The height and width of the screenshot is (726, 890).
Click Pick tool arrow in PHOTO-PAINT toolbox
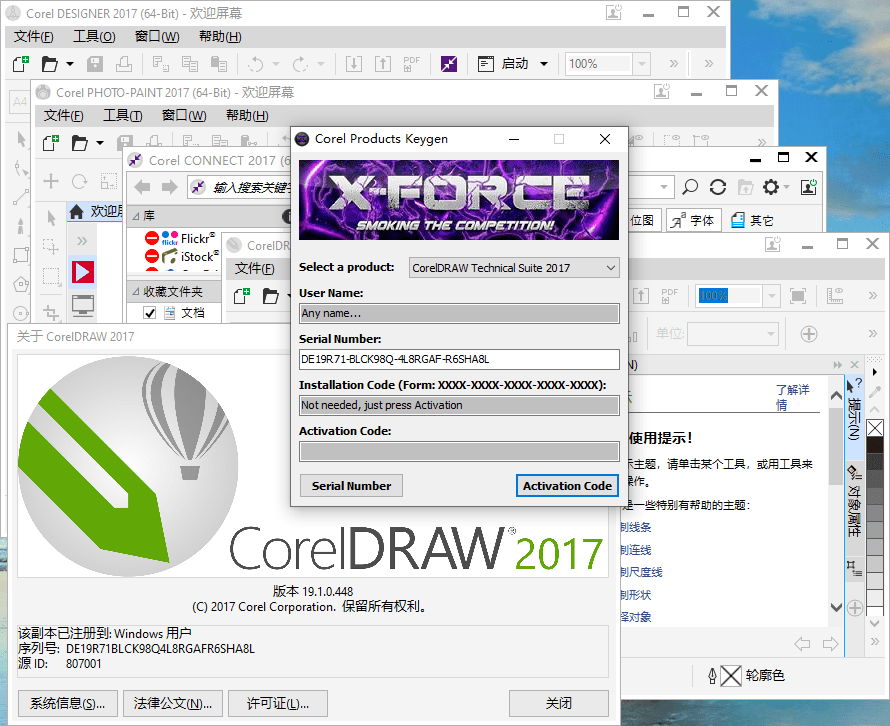52,218
